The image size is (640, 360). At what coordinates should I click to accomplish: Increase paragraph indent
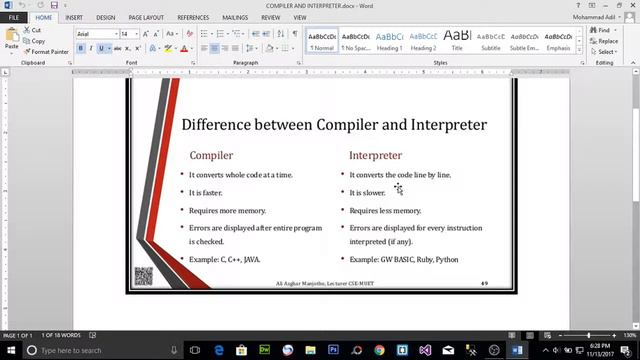tap(266, 34)
